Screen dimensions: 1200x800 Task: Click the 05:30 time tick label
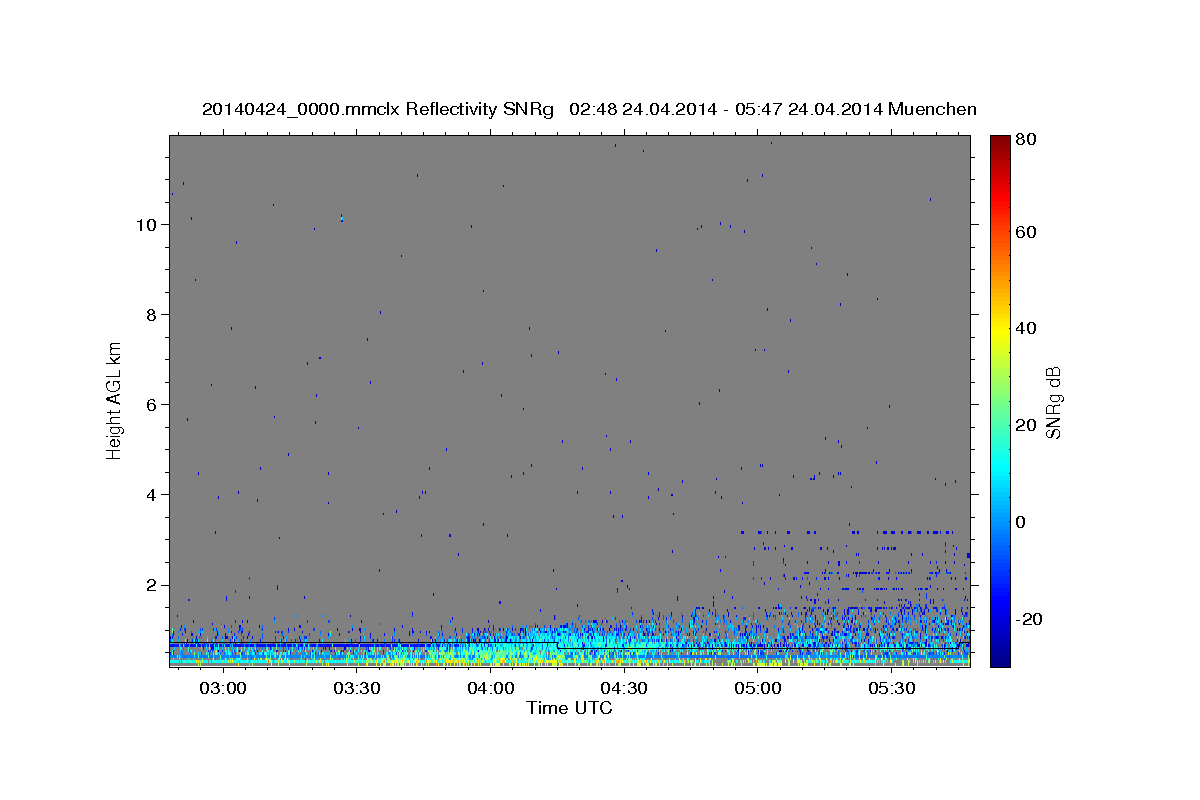click(x=893, y=689)
